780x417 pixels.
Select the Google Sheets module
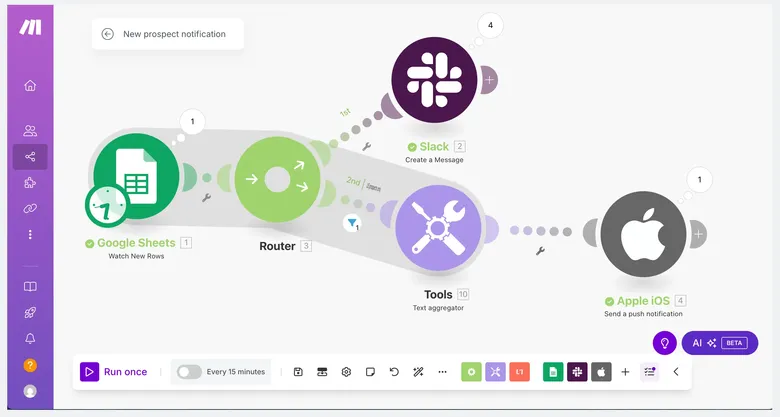[x=136, y=176]
